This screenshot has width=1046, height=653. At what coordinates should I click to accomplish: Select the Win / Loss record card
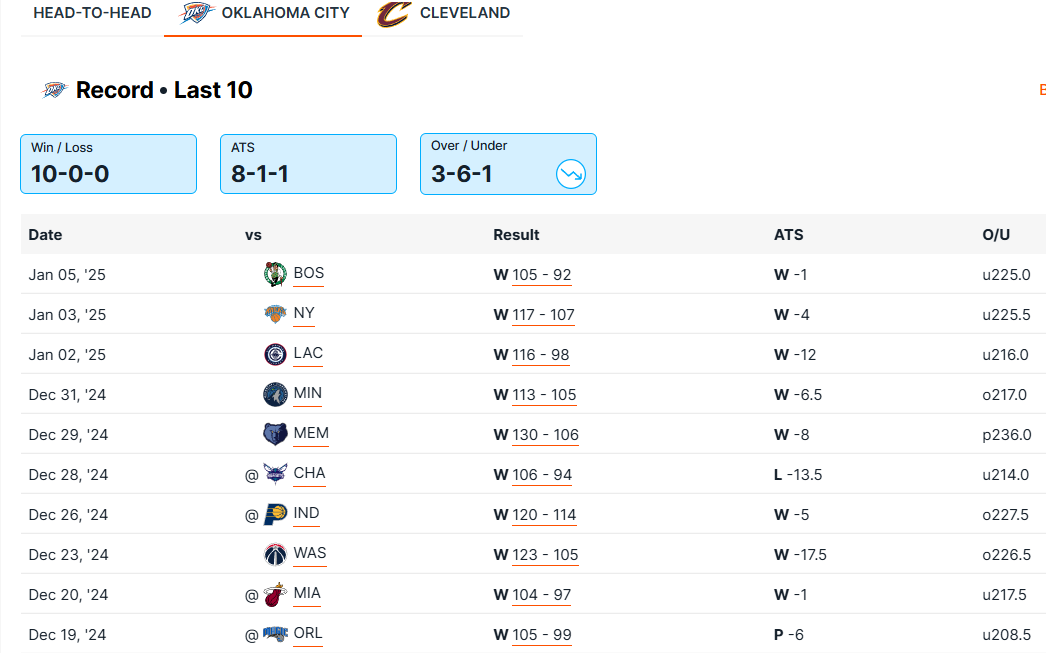(x=108, y=164)
